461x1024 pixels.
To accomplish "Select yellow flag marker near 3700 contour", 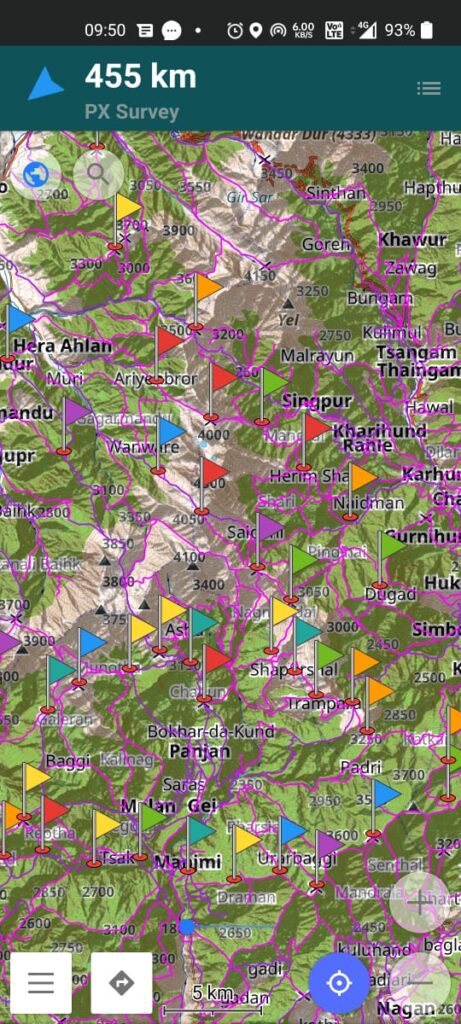I will tap(125, 221).
